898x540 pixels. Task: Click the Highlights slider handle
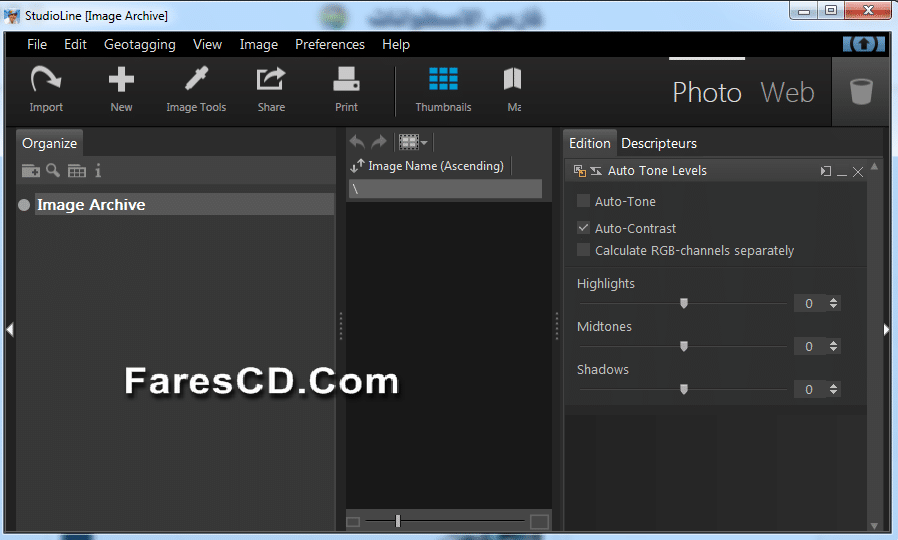684,303
